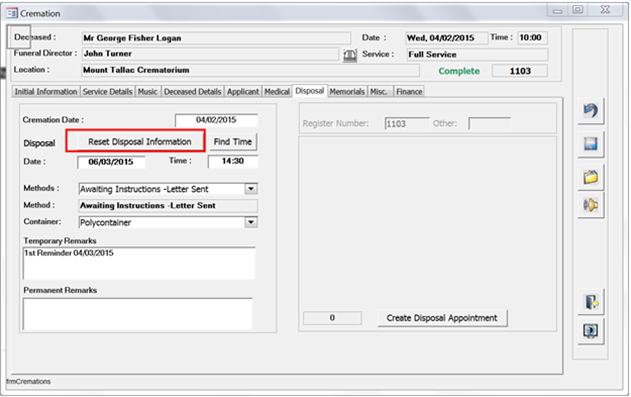Maximize the Cremation window
This screenshot has height=397, width=631.
(578, 10)
